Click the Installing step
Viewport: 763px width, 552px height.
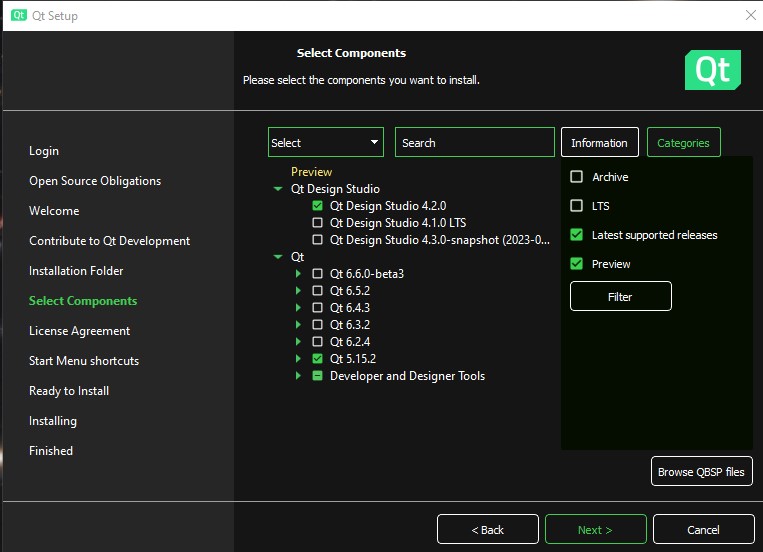(x=53, y=421)
